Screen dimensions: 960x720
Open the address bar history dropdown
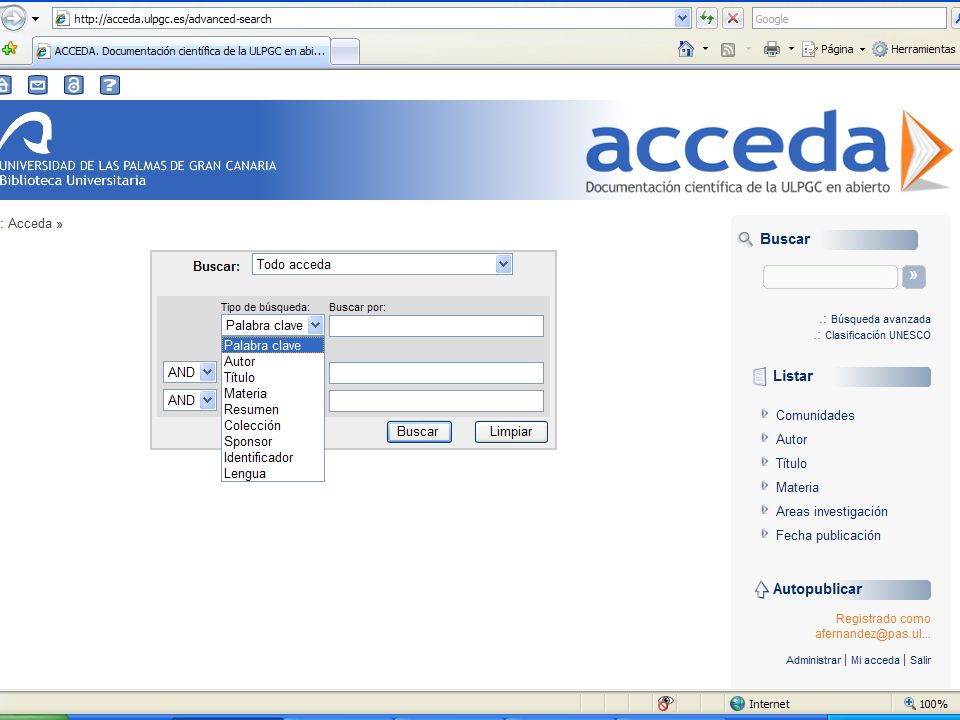tap(683, 18)
